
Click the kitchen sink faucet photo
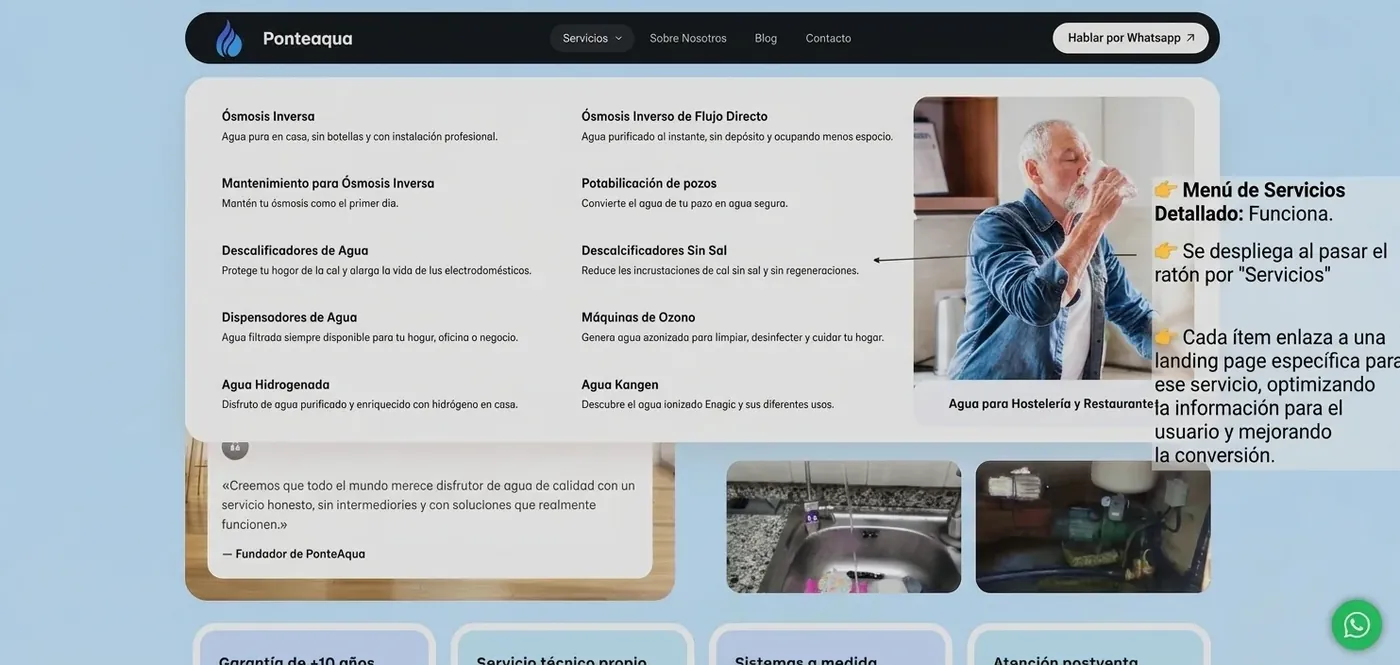(x=843, y=527)
